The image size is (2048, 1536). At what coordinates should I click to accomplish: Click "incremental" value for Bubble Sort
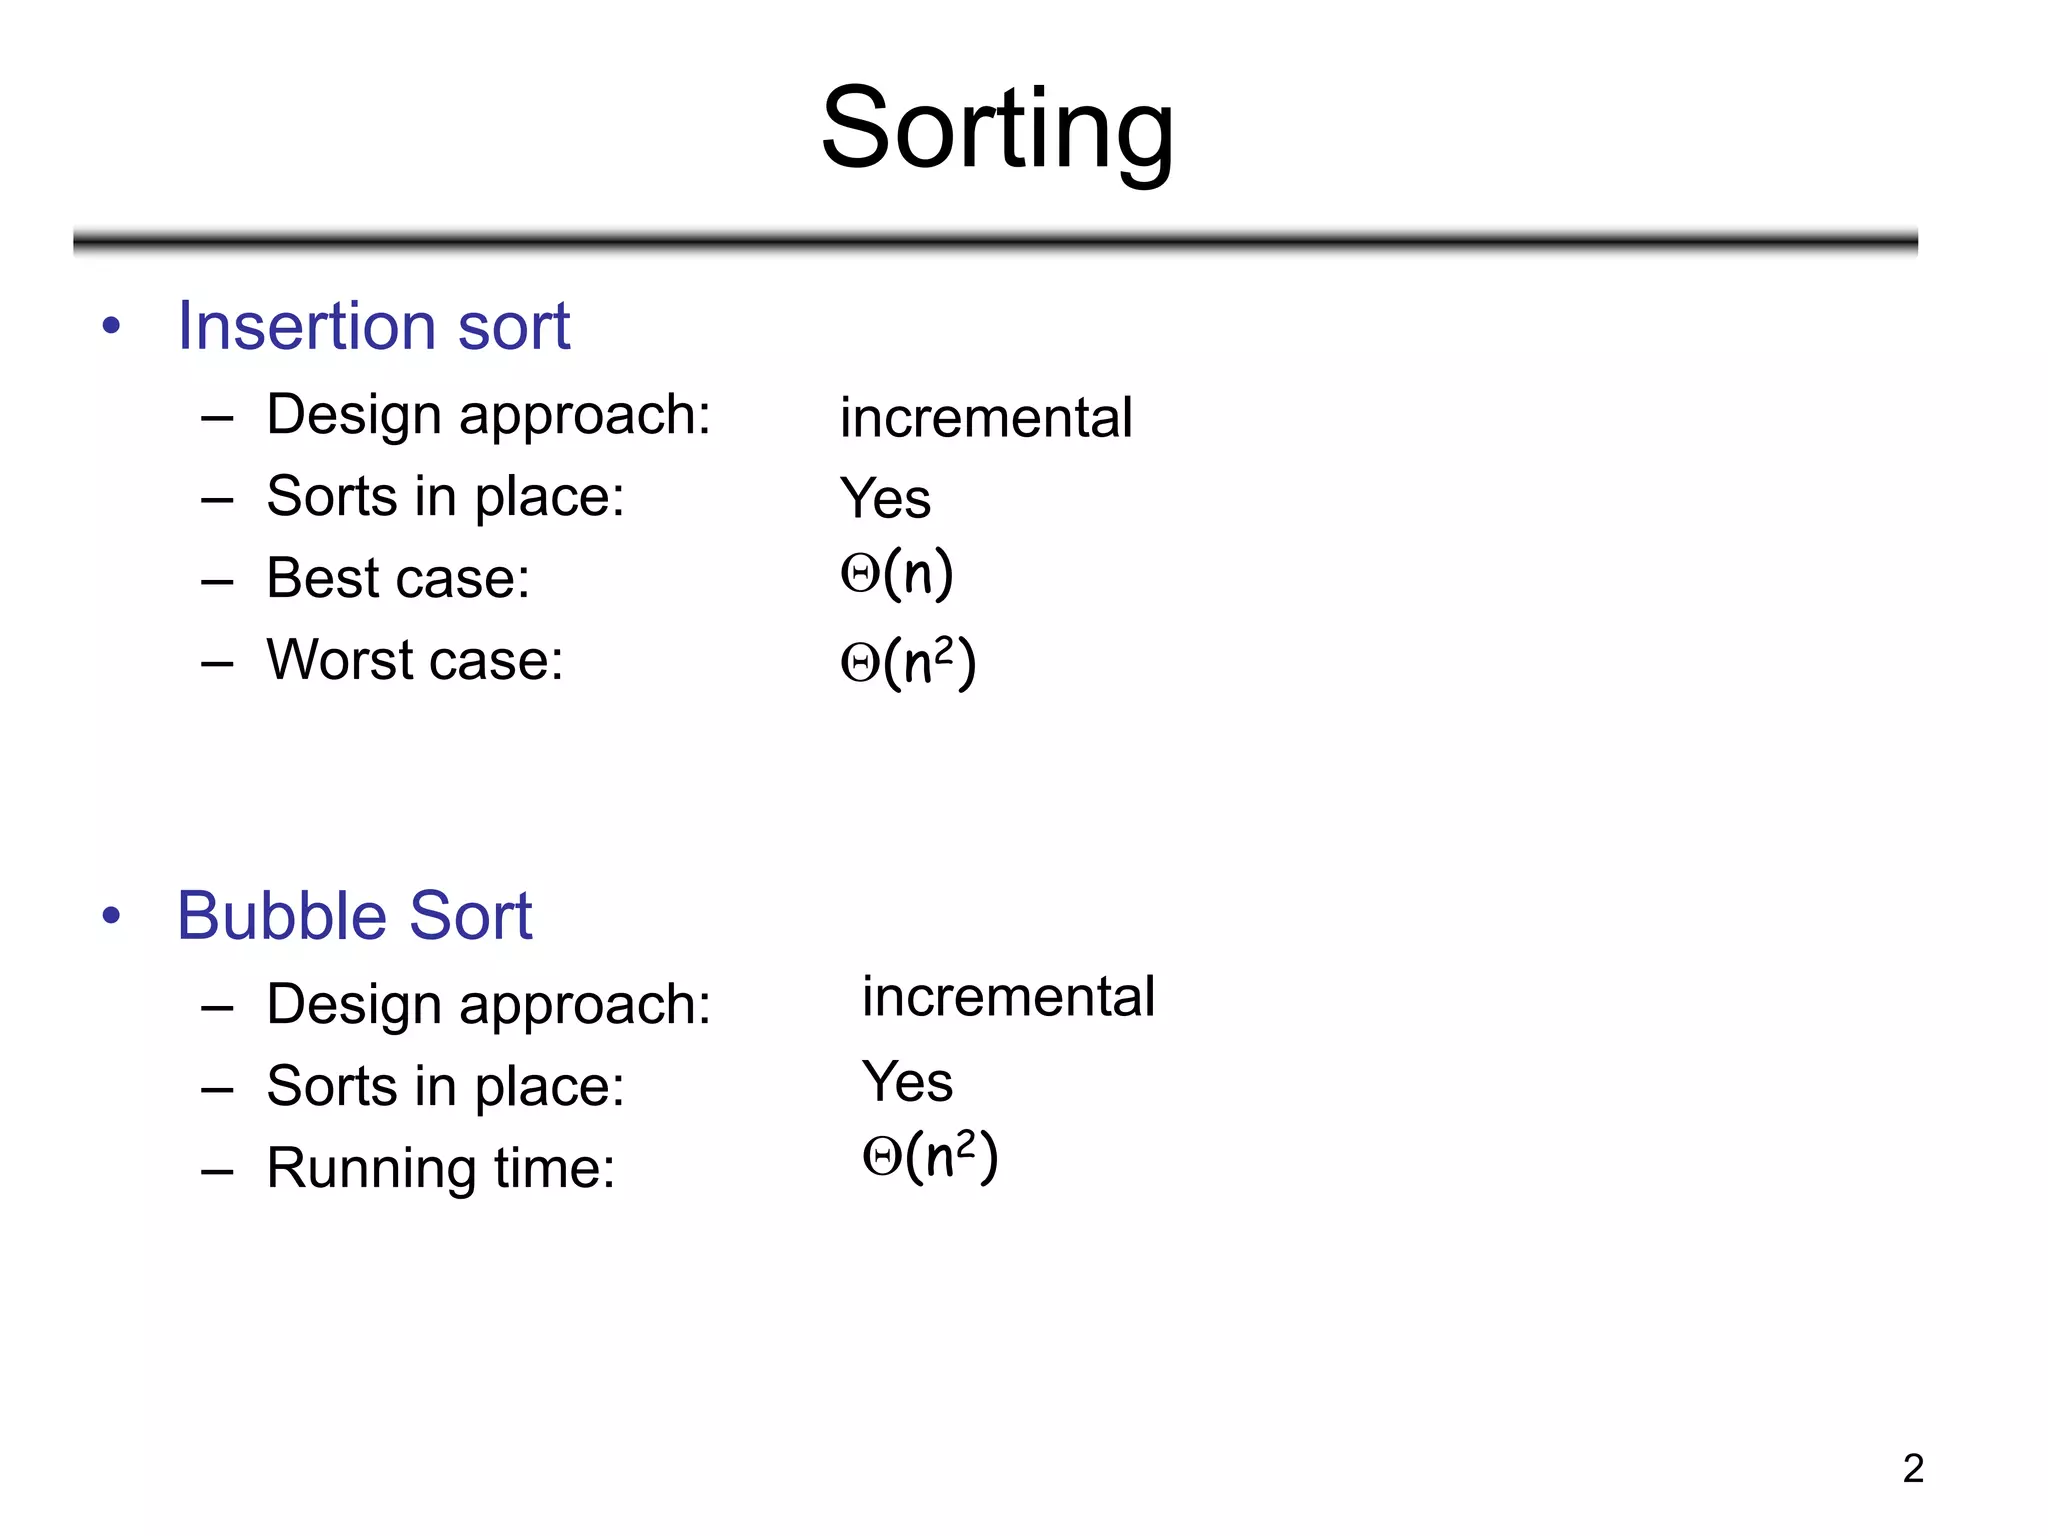[x=1008, y=997]
